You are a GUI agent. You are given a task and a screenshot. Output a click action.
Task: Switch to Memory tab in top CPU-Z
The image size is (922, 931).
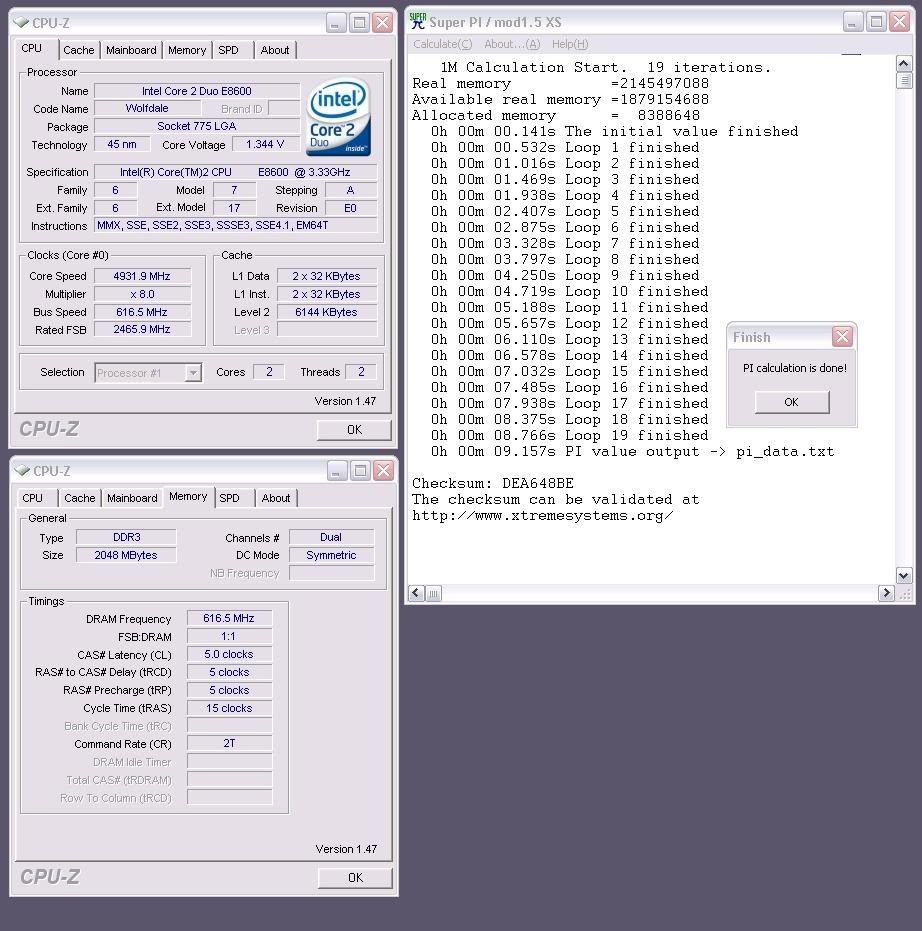tap(187, 50)
